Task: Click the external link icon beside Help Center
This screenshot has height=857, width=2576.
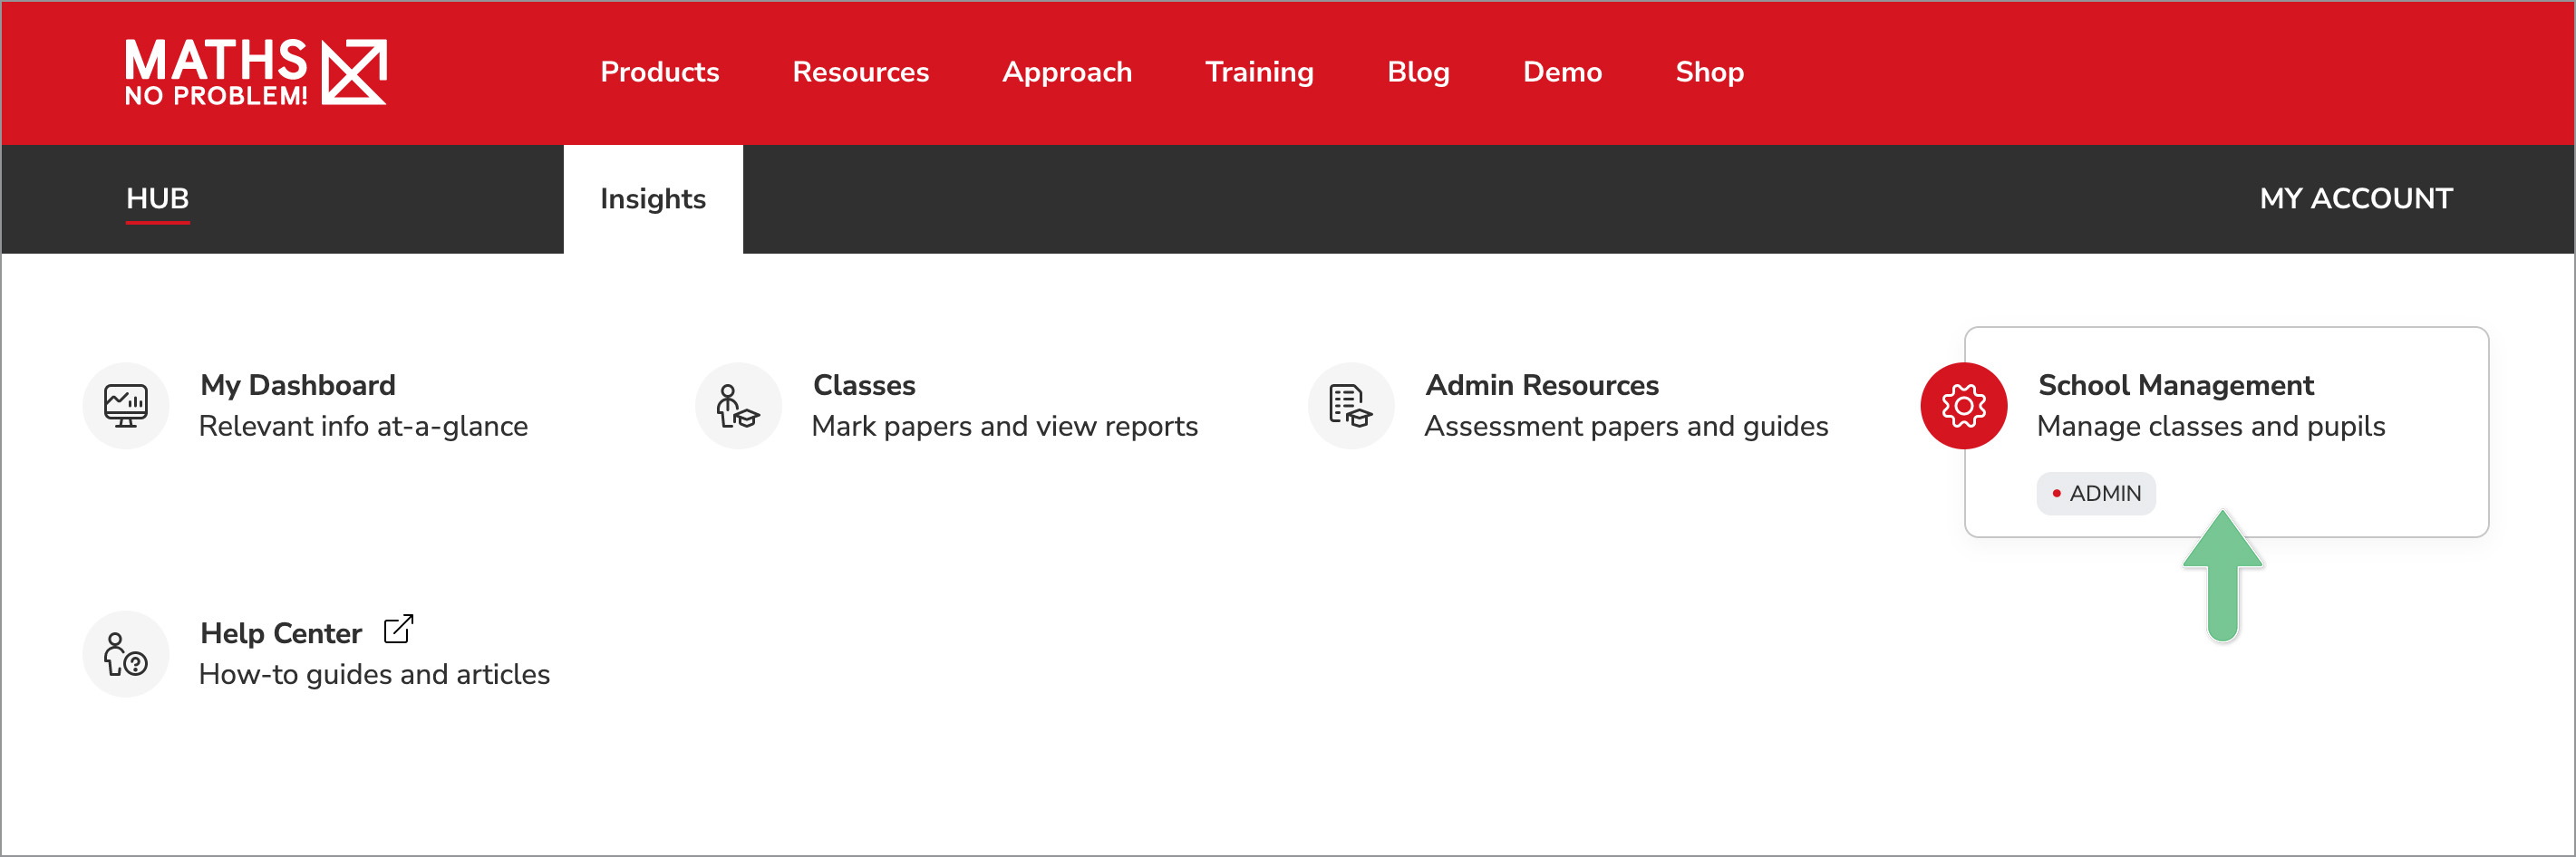Action: tap(398, 630)
